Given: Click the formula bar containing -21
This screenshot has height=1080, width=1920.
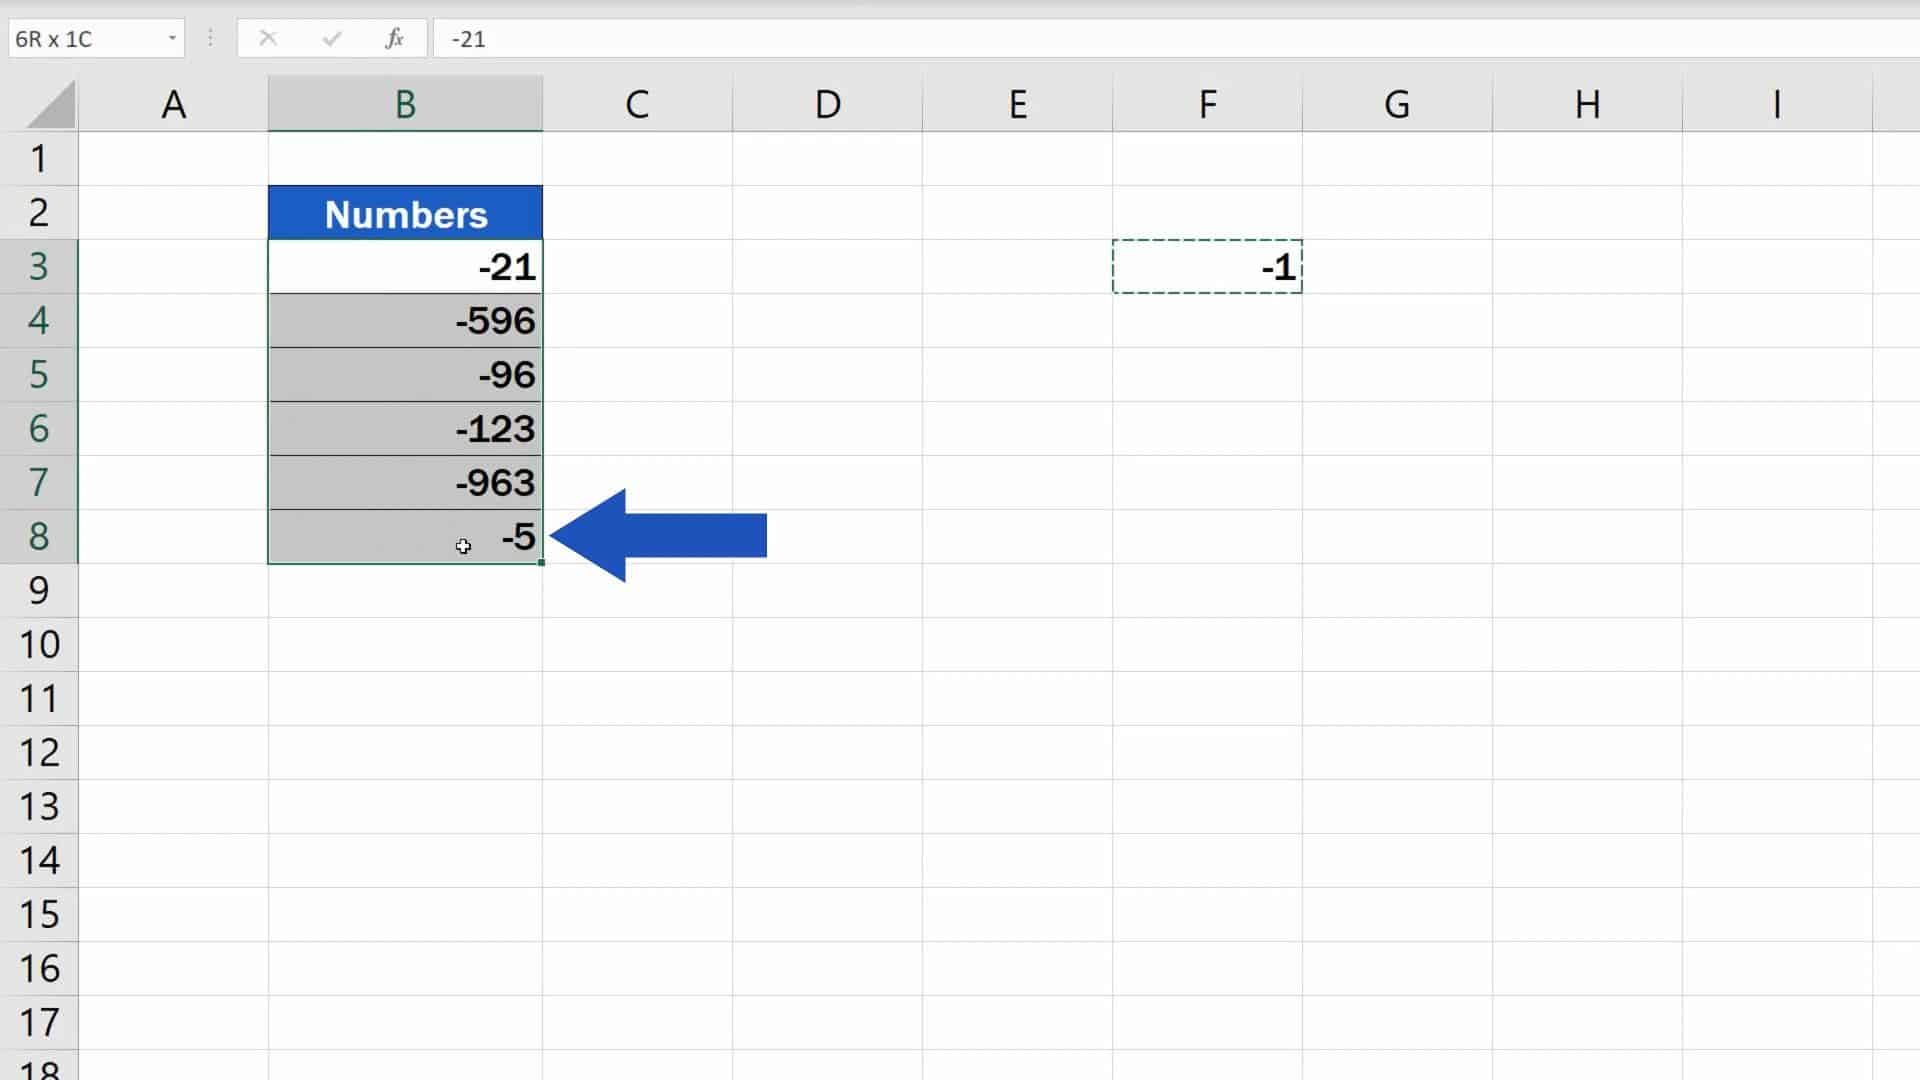Looking at the screenshot, I should (700, 38).
